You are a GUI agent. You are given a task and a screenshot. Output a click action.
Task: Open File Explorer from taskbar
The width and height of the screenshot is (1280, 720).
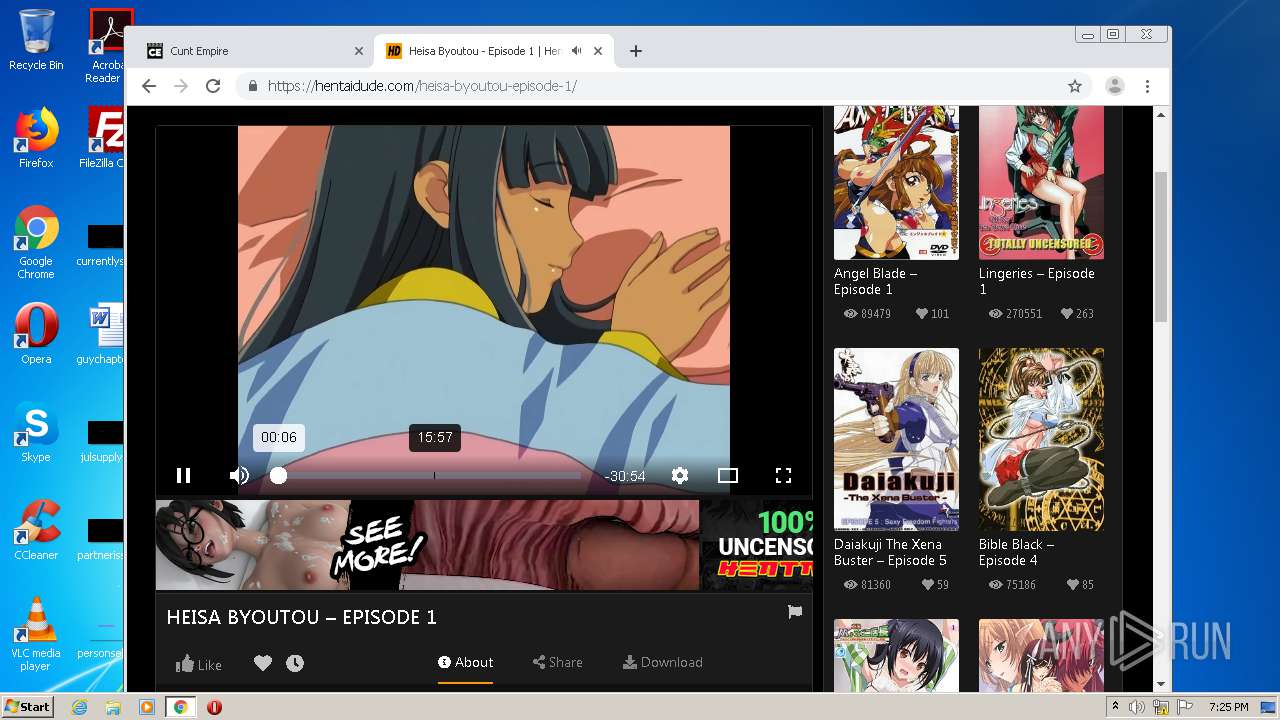tap(113, 707)
